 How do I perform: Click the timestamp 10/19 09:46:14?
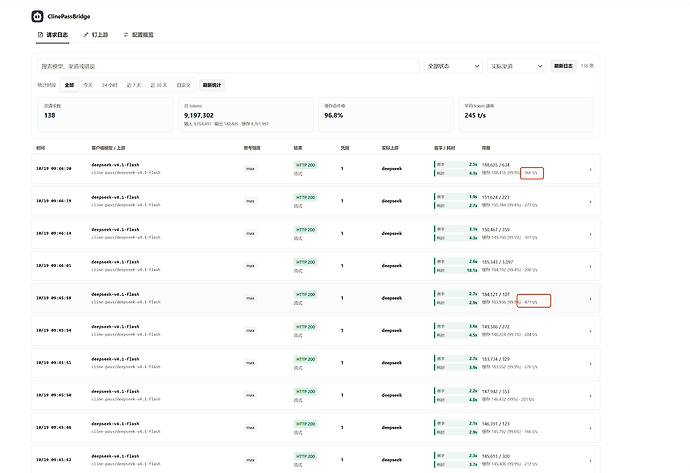pyautogui.click(x=54, y=233)
